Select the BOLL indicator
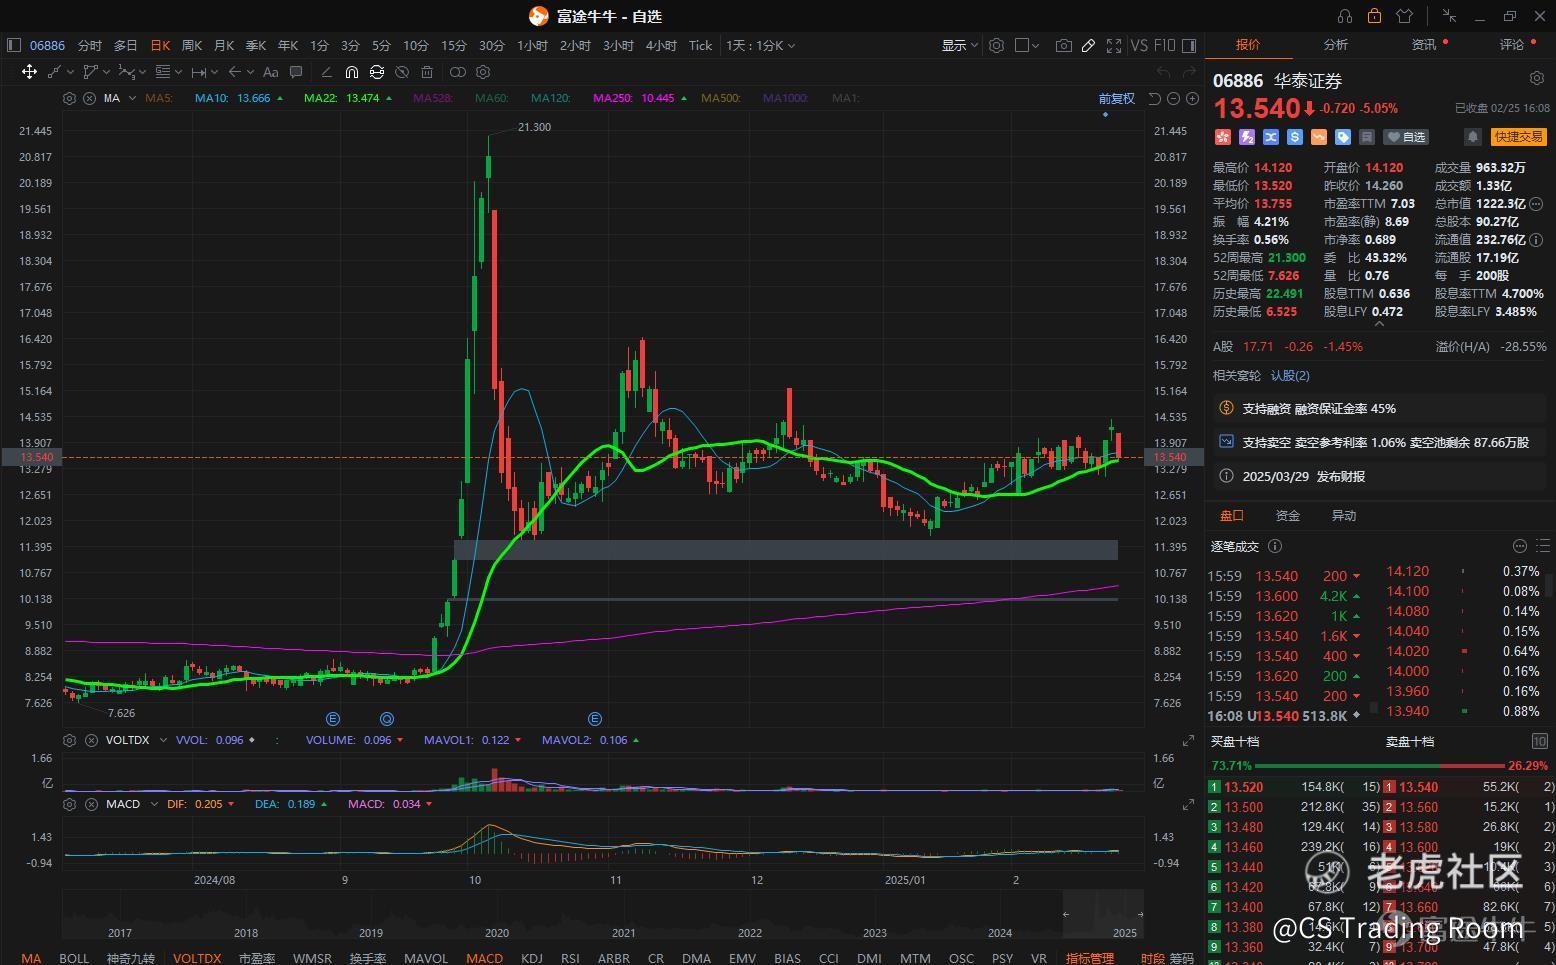Screen dimensions: 1556x965 [x=74, y=958]
